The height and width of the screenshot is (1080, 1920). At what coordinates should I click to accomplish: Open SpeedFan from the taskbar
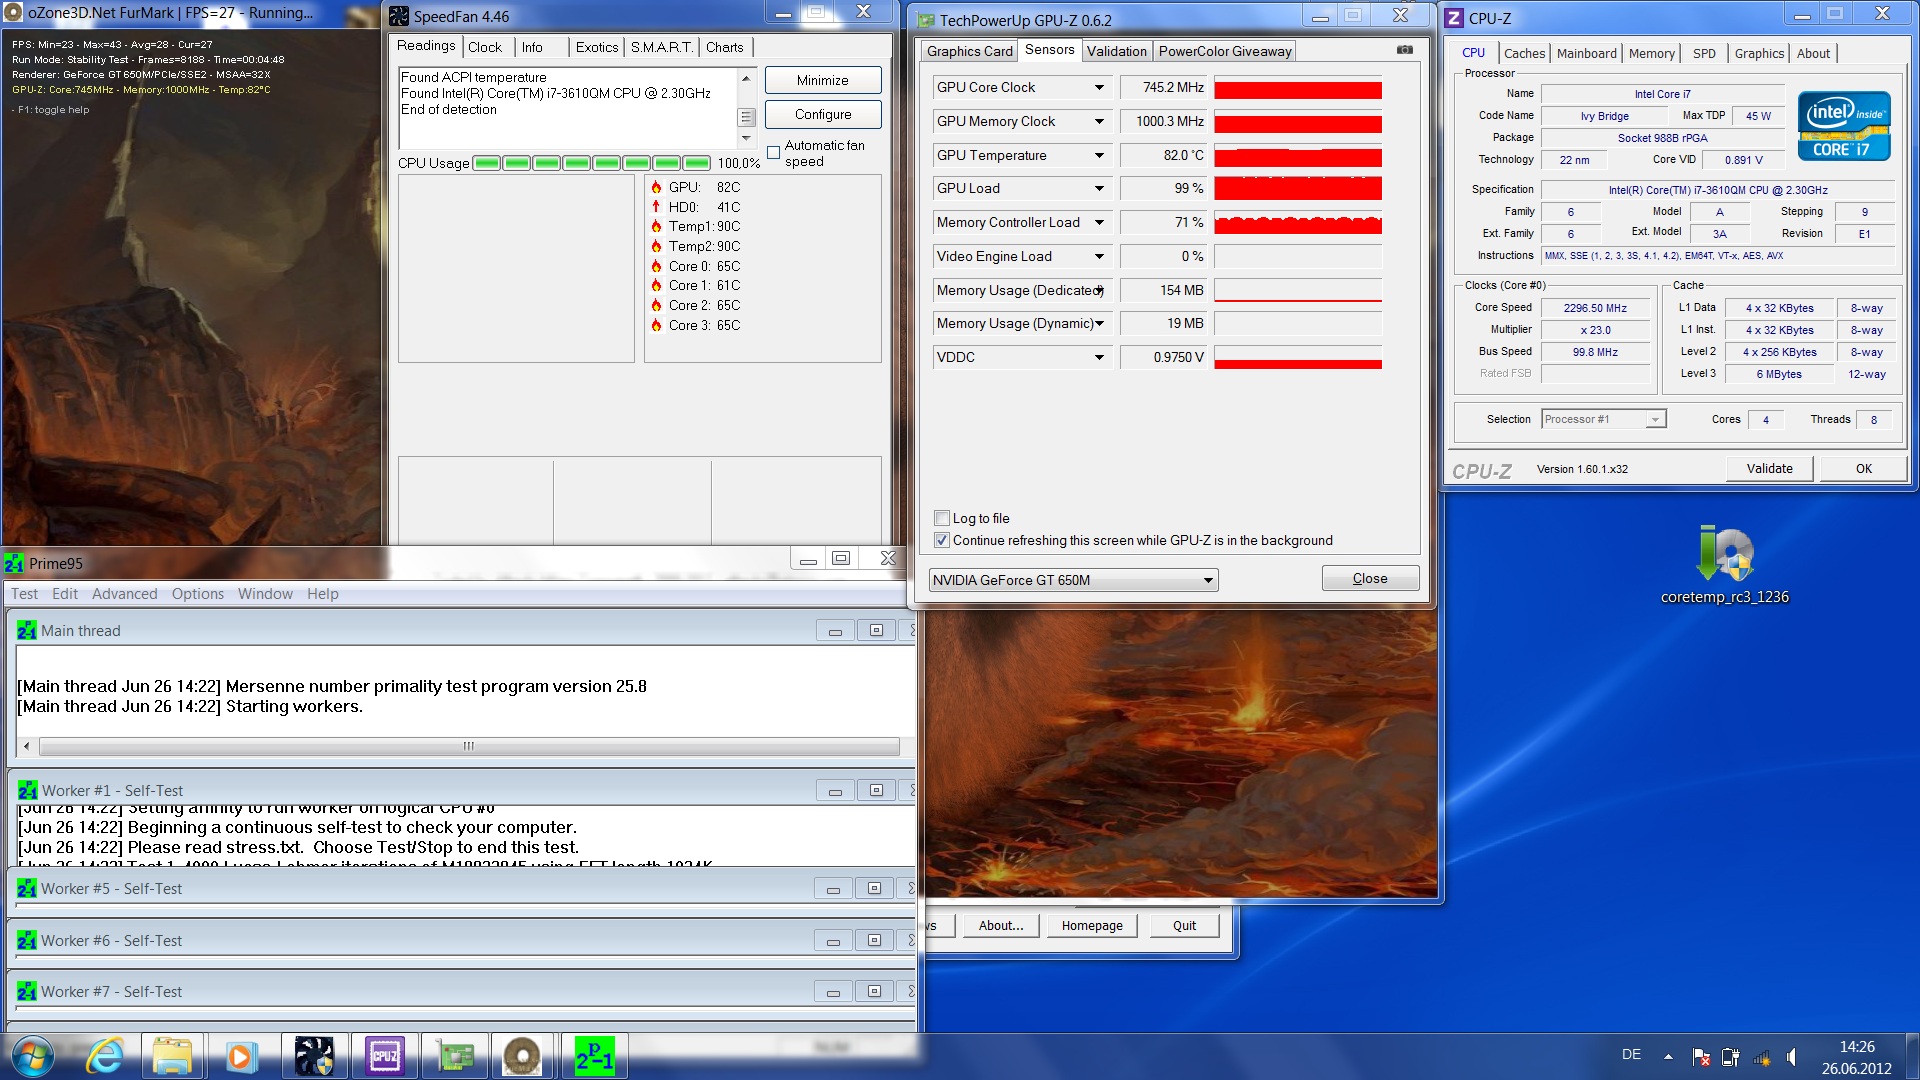point(314,1057)
